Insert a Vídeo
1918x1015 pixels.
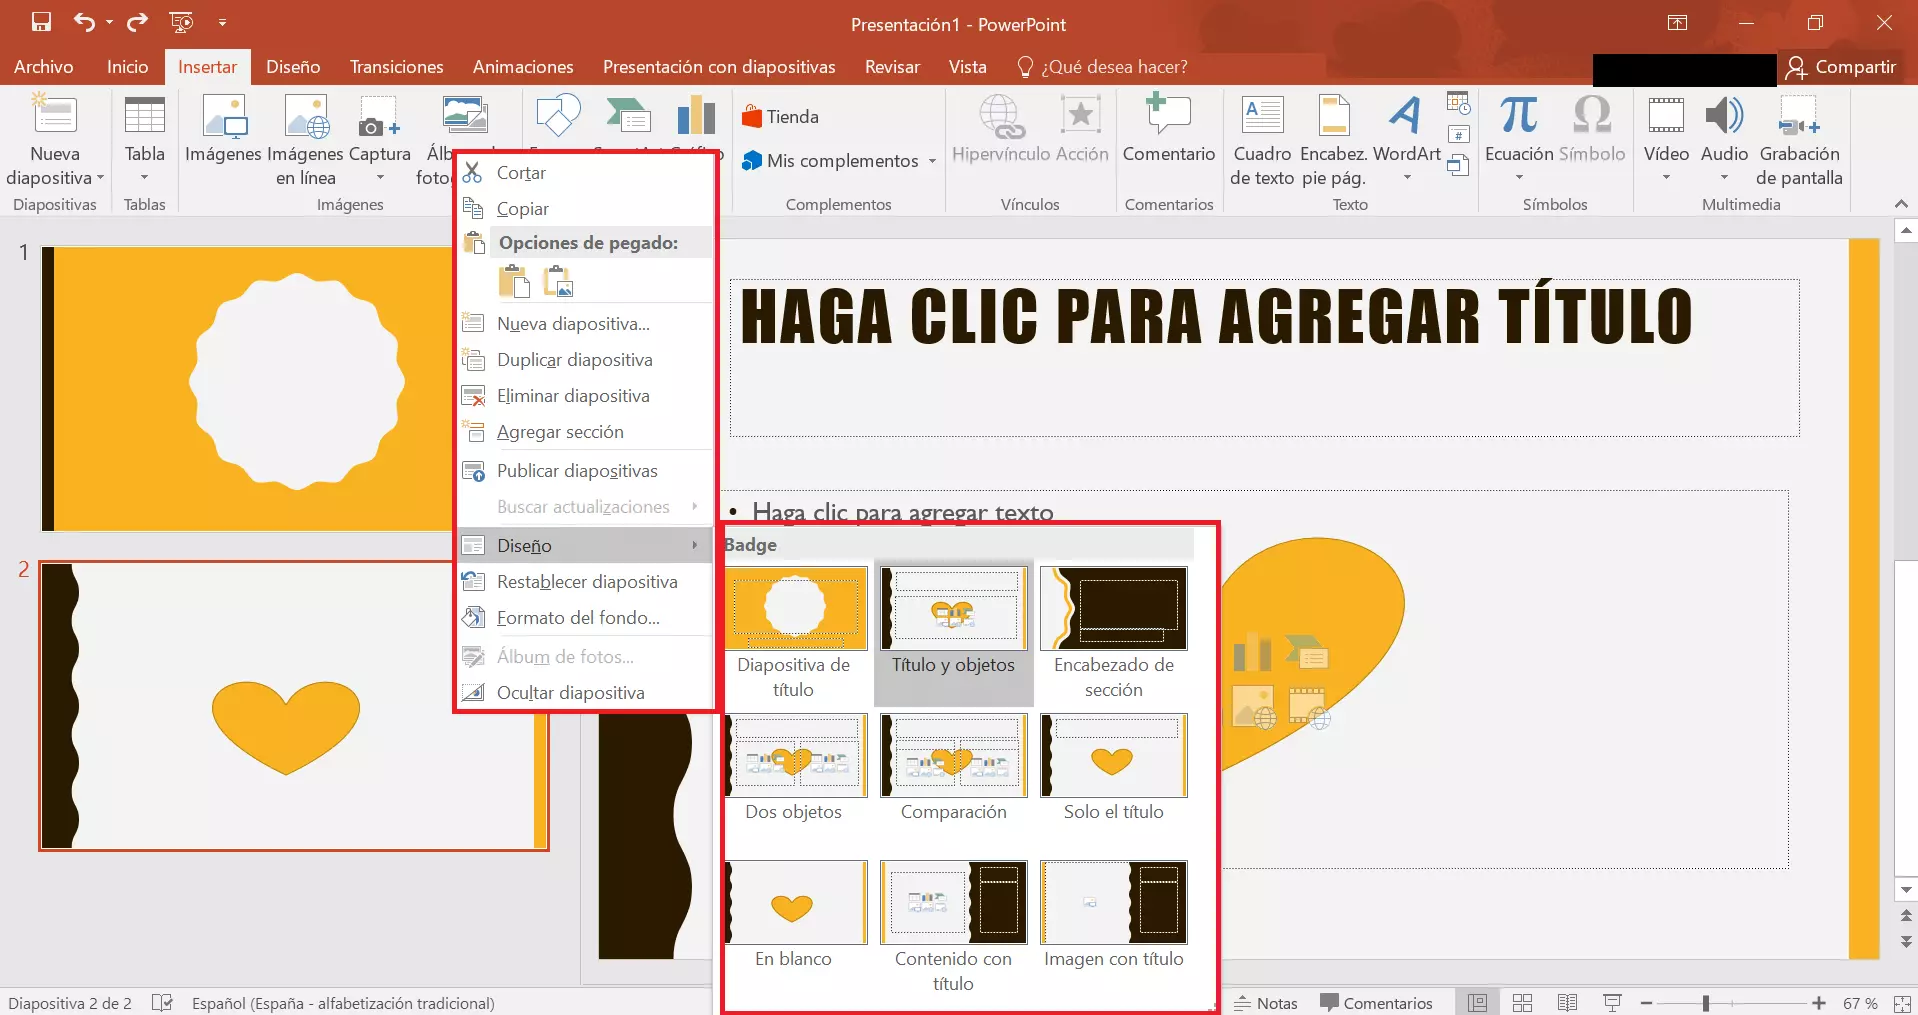point(1666,140)
